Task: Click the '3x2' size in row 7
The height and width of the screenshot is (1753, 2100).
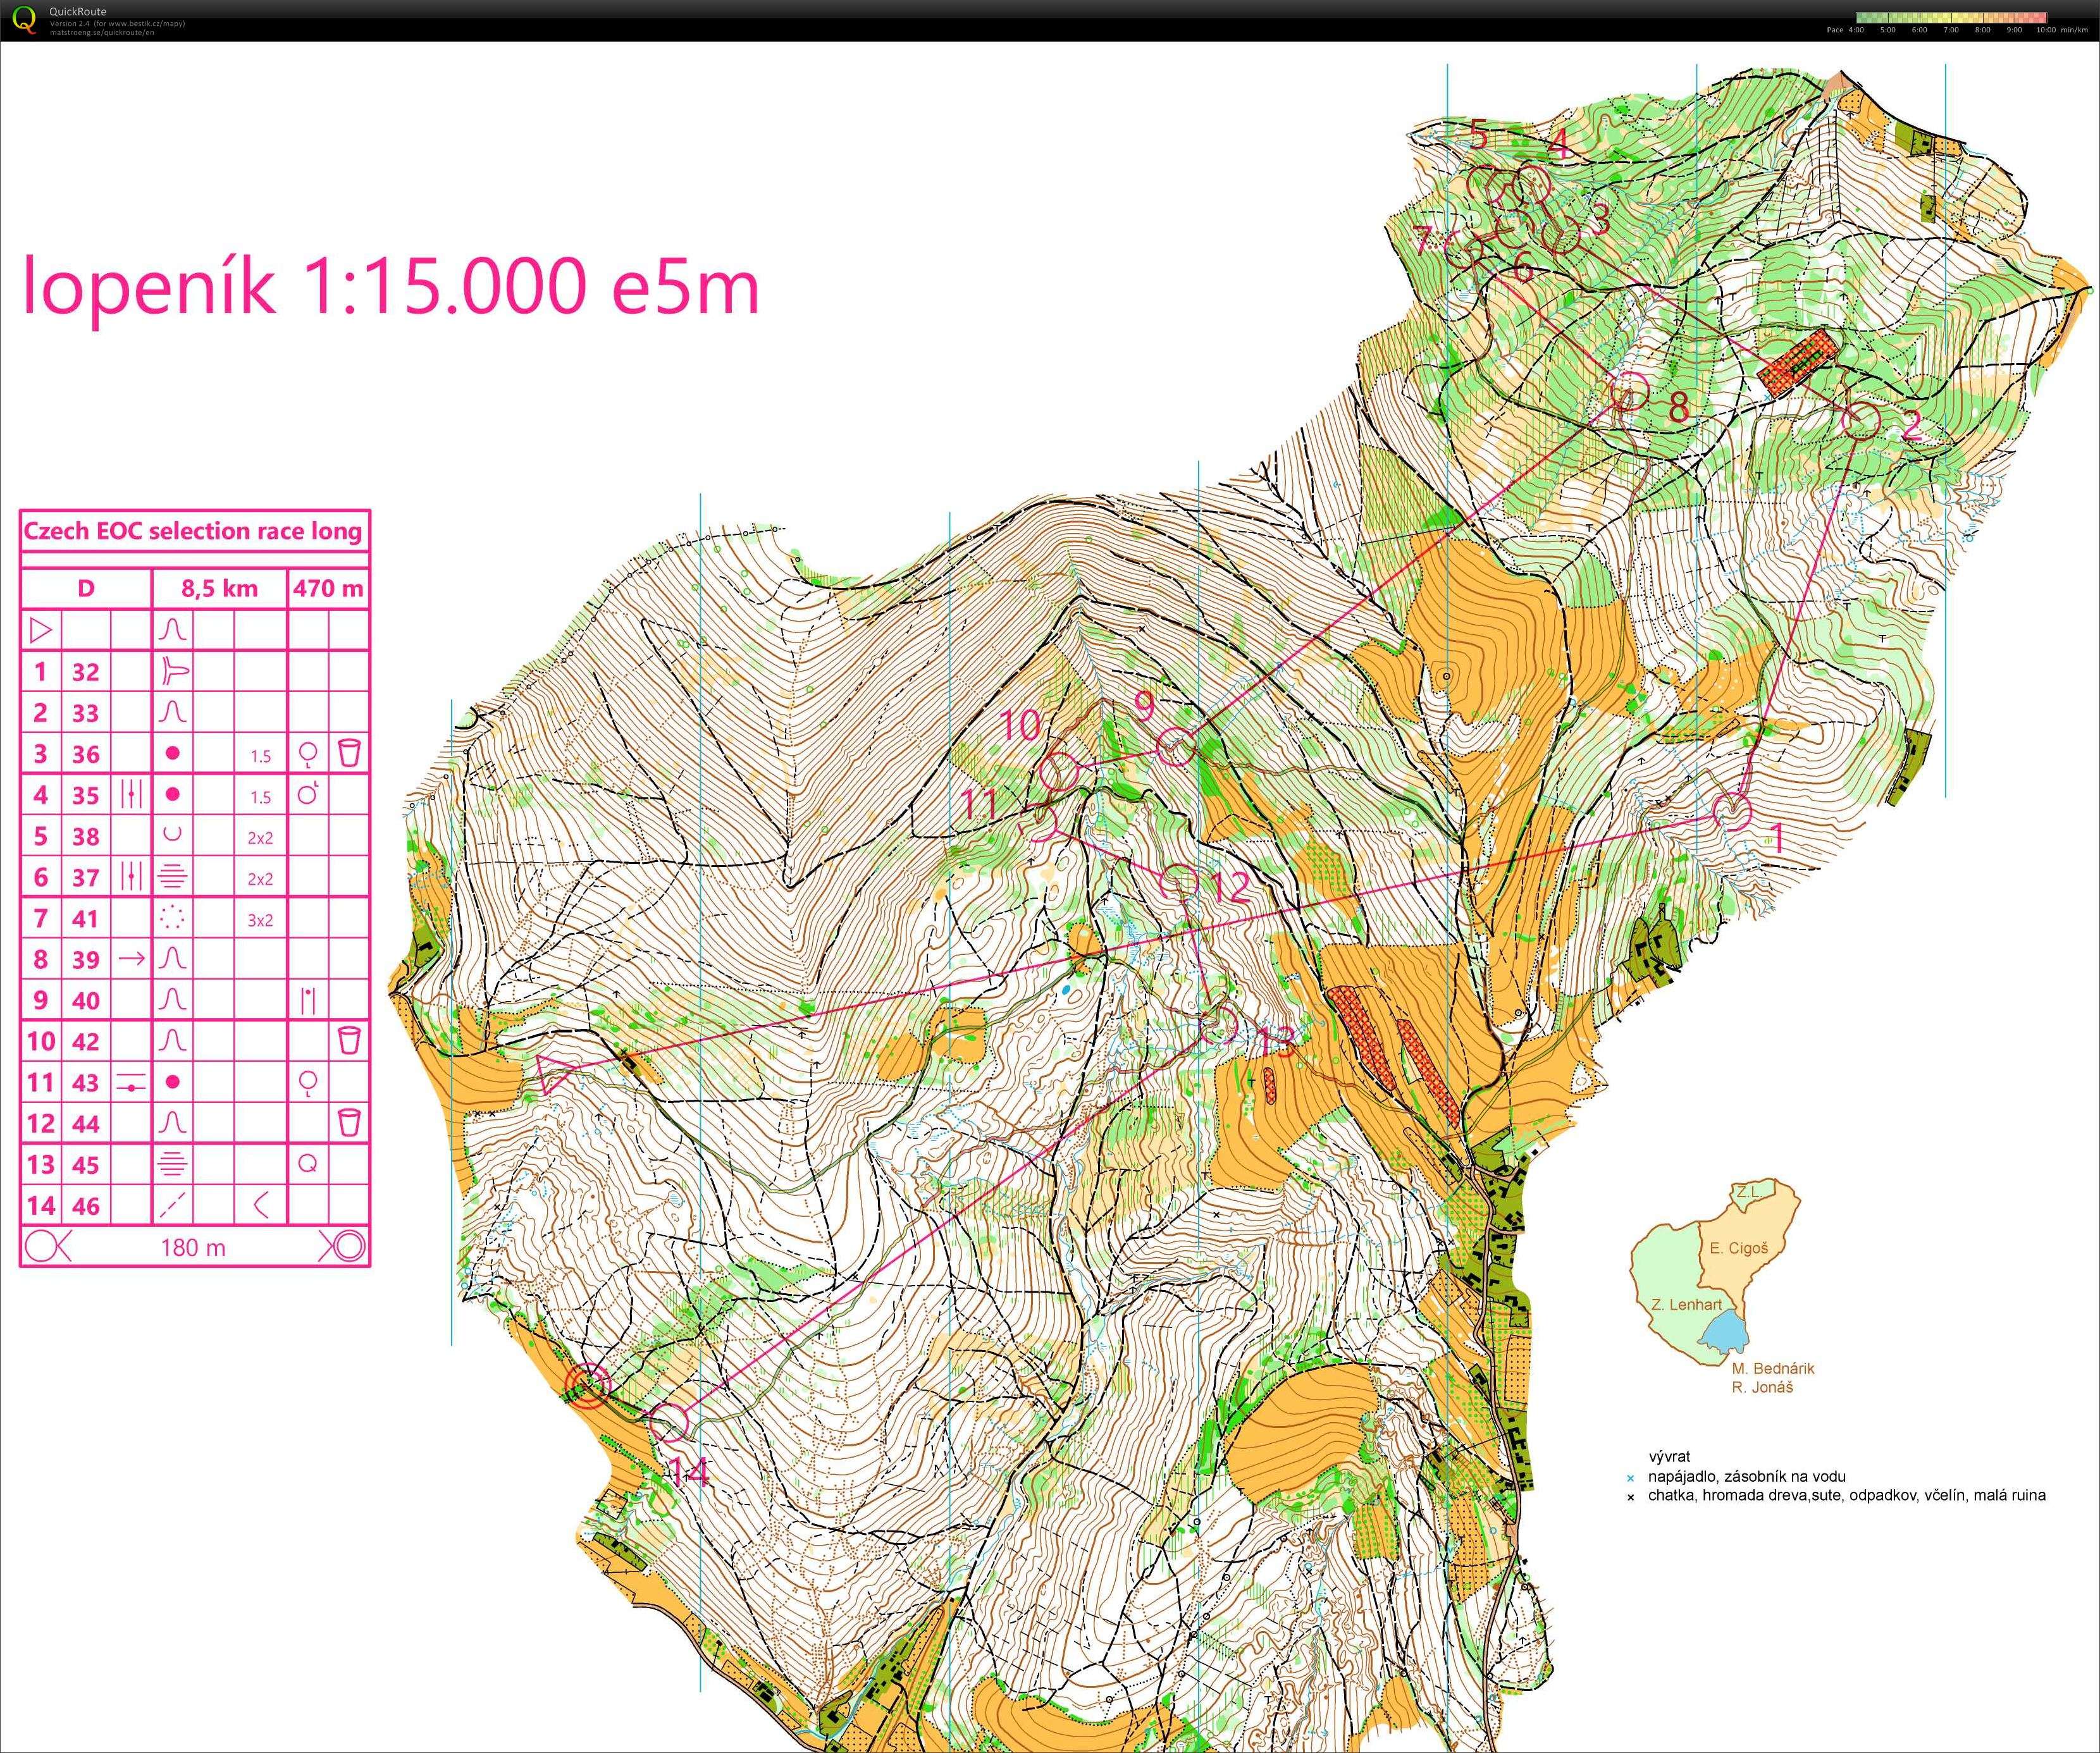Action: (x=260, y=920)
